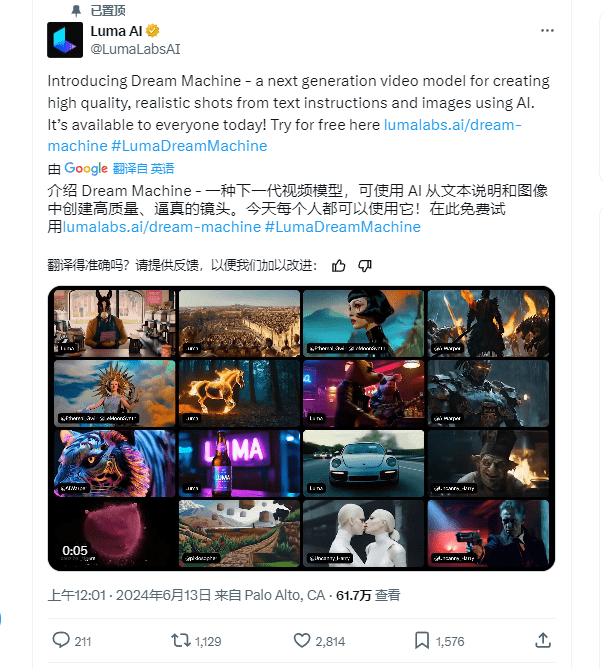Play the video collage thumbnail
603x668 pixels.
(301, 429)
